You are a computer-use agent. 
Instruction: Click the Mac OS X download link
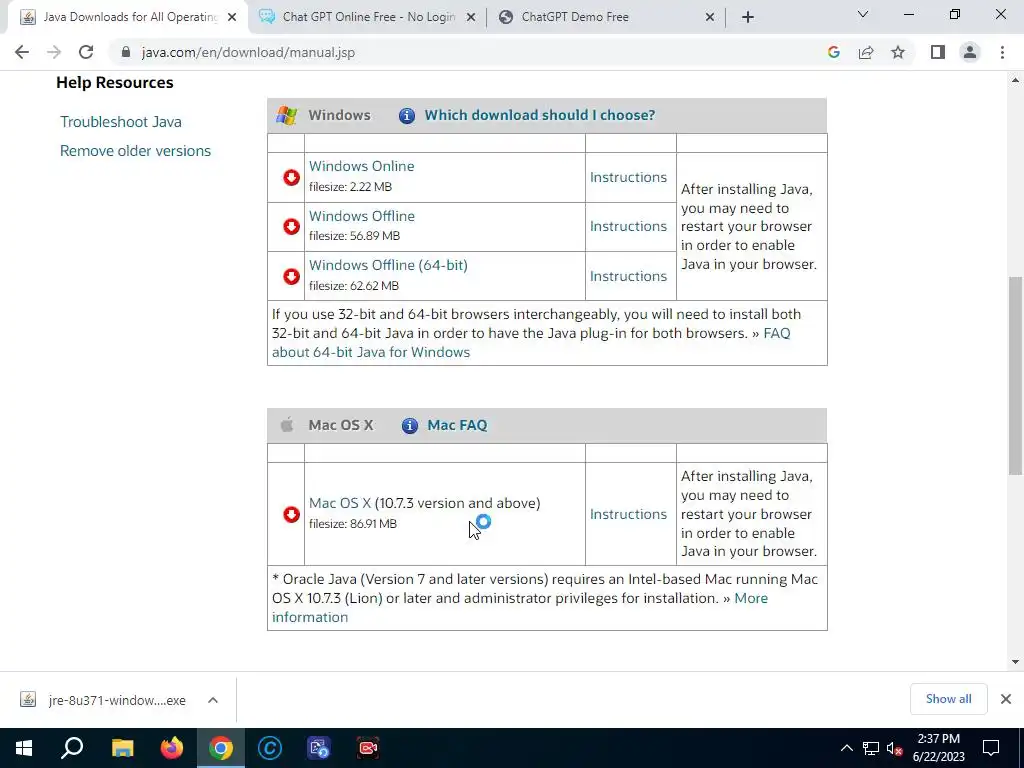[340, 504]
